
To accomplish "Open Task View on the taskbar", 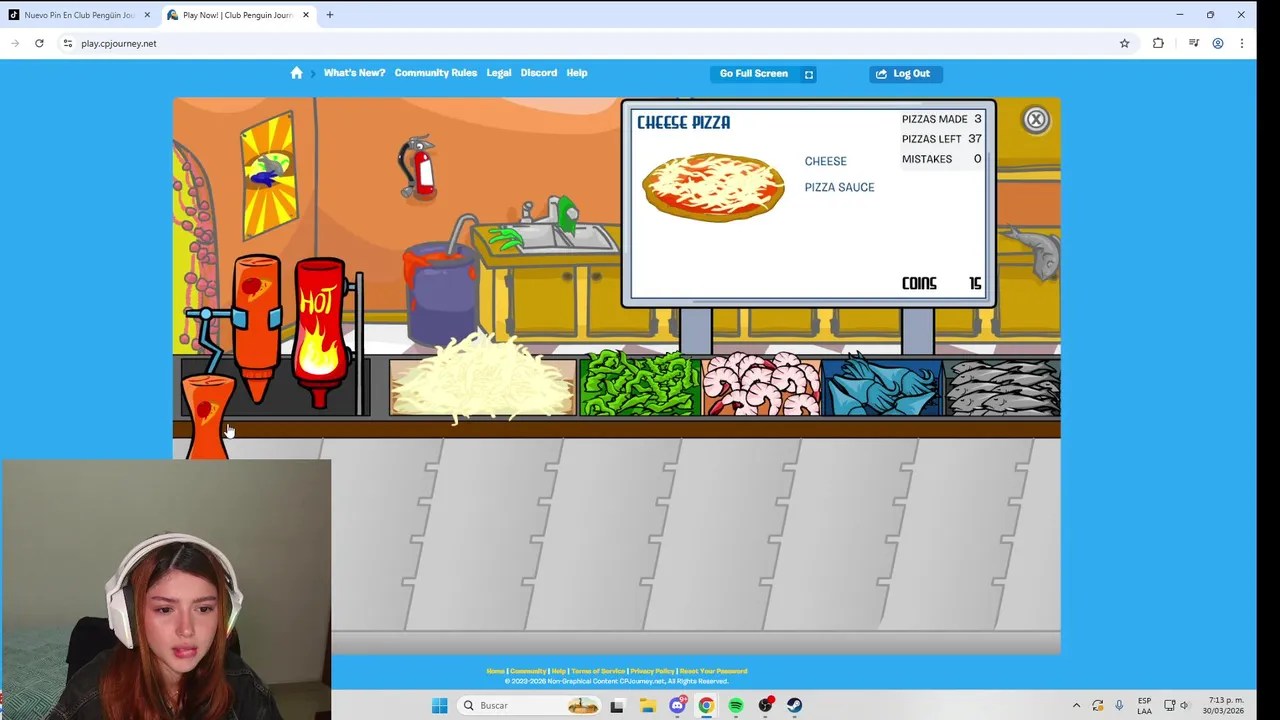I will (x=617, y=705).
